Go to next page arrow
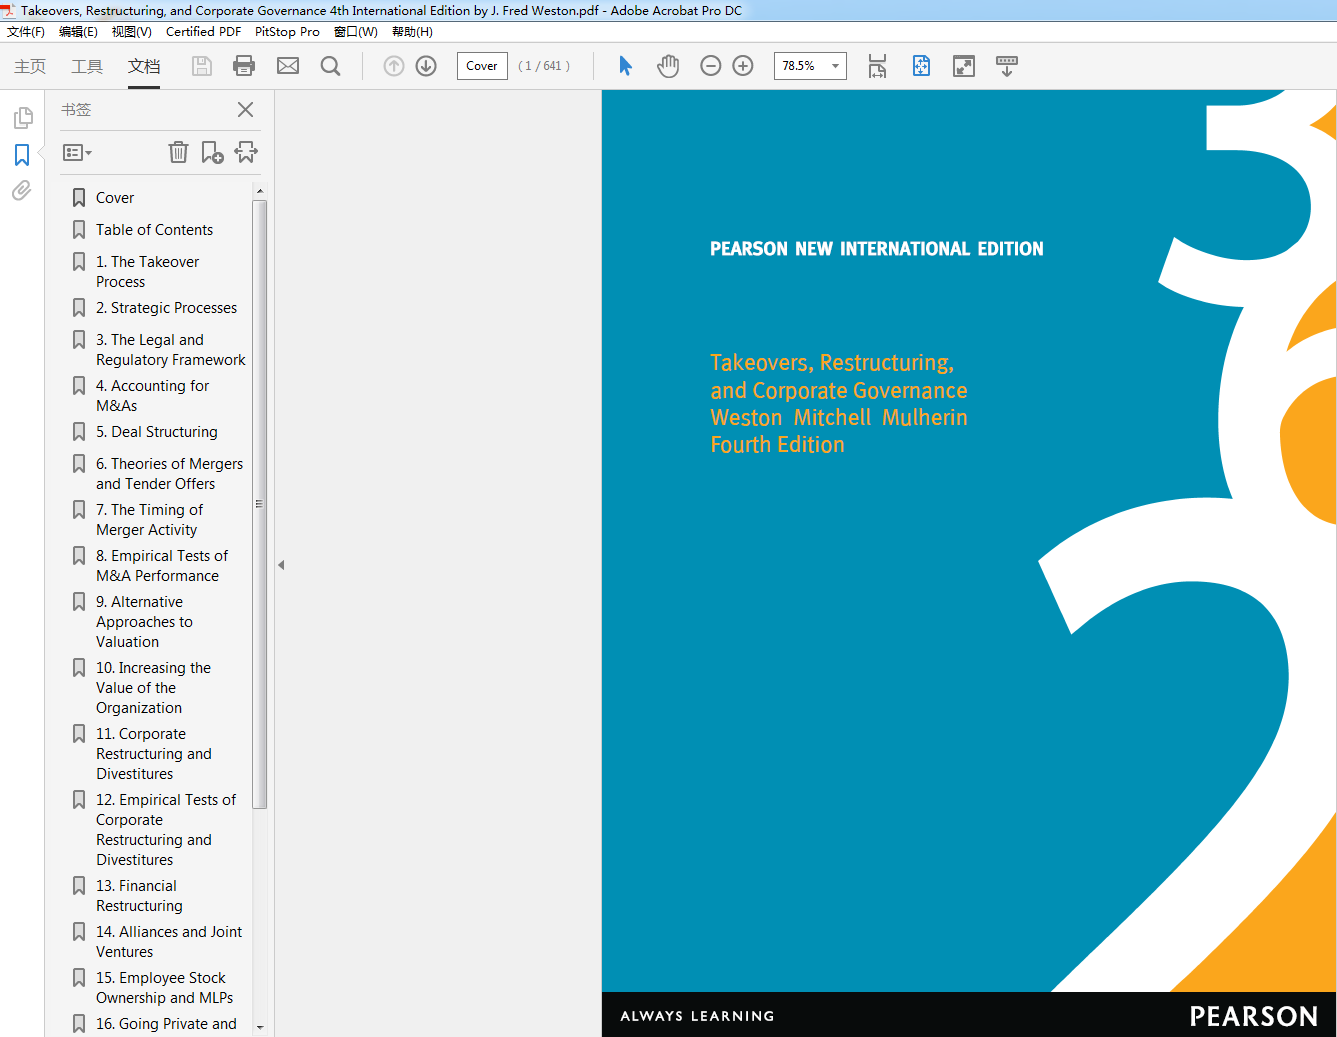This screenshot has width=1337, height=1037. tap(426, 66)
